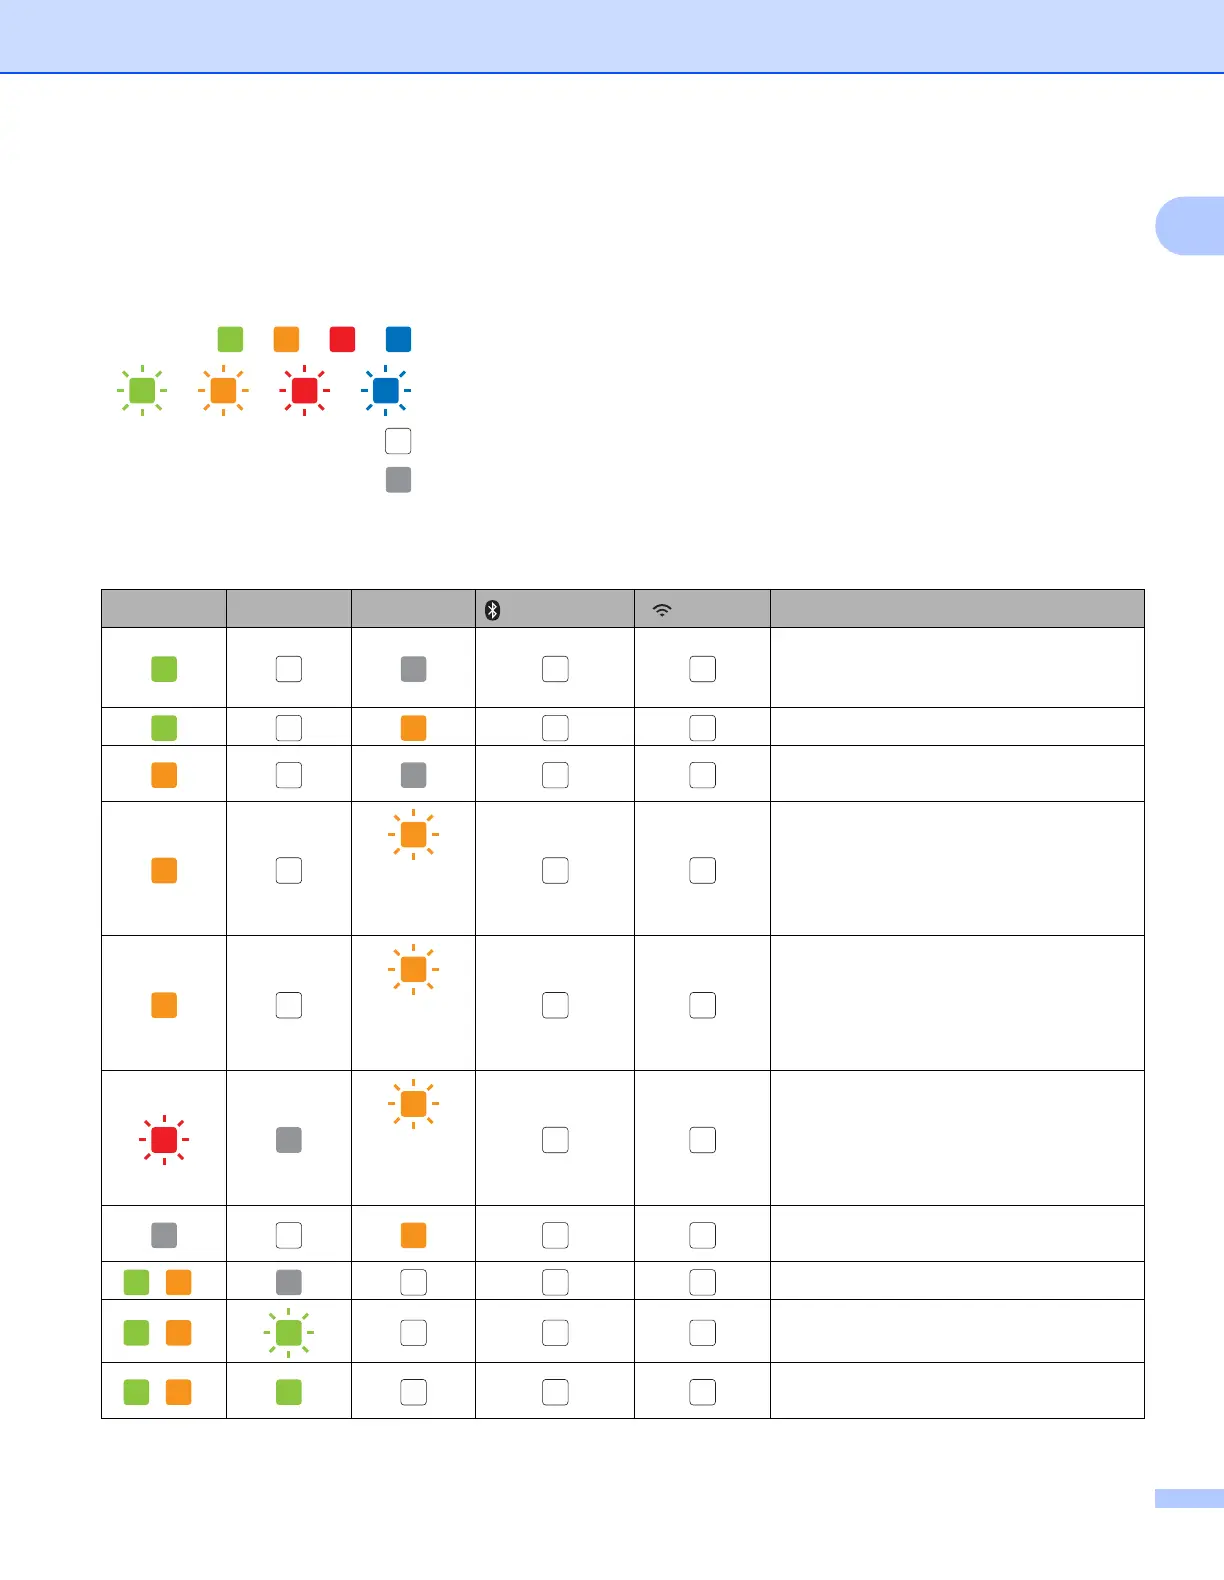Click the Wi-Fi icon in table header
The image size is (1224, 1580).
click(662, 610)
